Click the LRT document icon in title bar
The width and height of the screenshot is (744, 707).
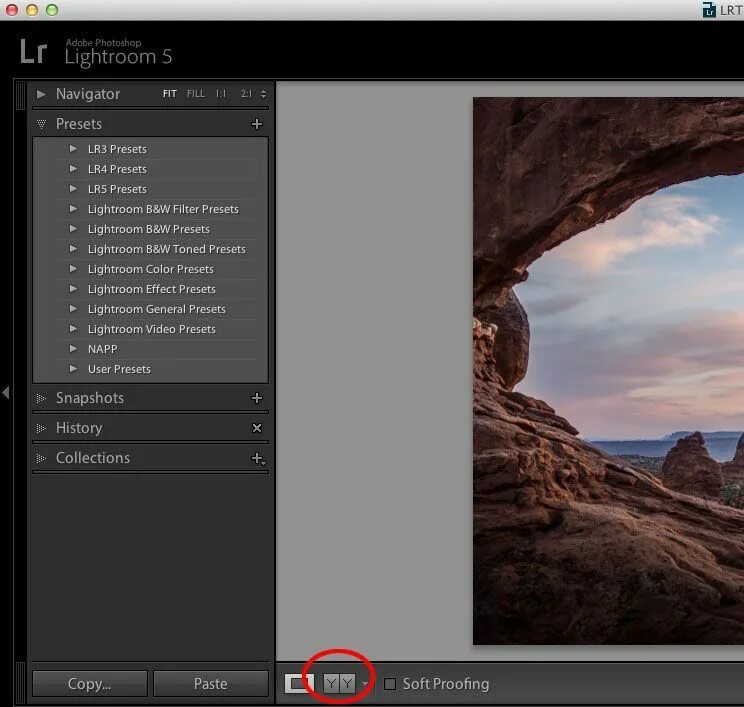(x=709, y=10)
